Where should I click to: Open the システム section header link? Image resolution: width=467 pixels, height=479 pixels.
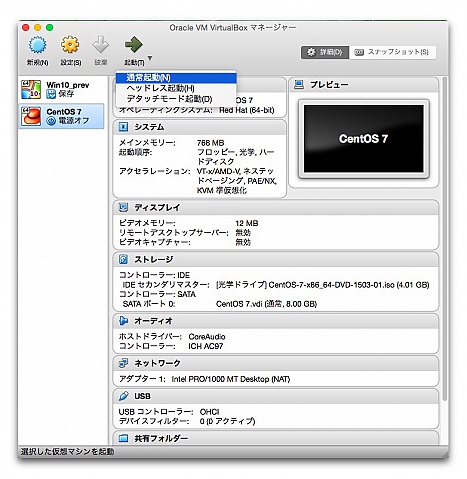149,127
